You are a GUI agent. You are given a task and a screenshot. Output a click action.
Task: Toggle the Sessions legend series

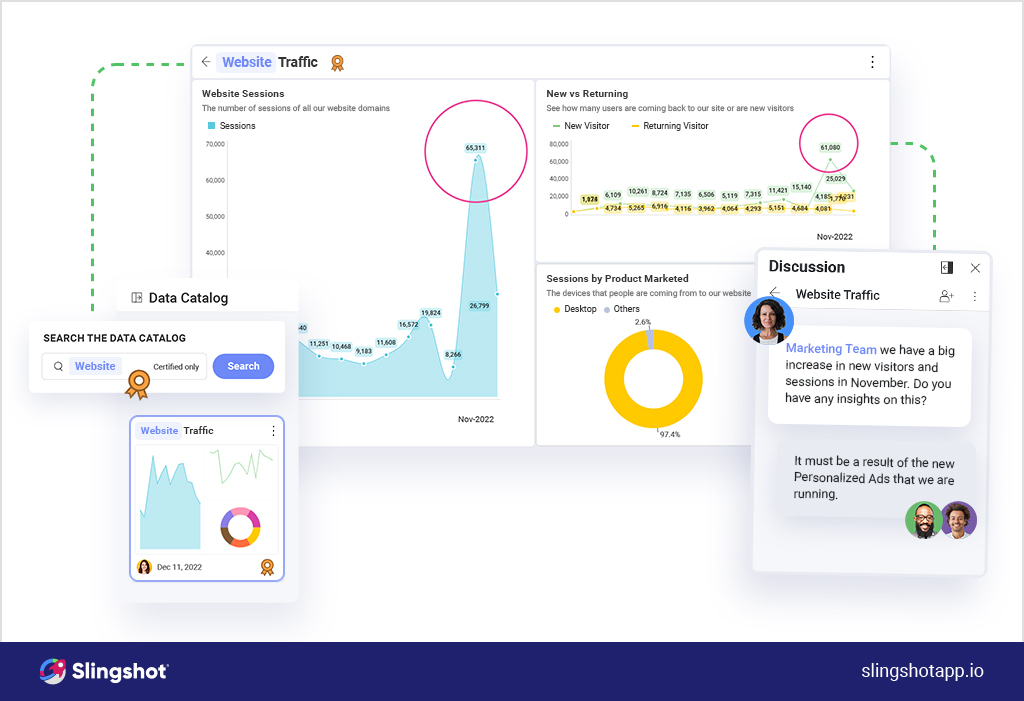pos(231,126)
